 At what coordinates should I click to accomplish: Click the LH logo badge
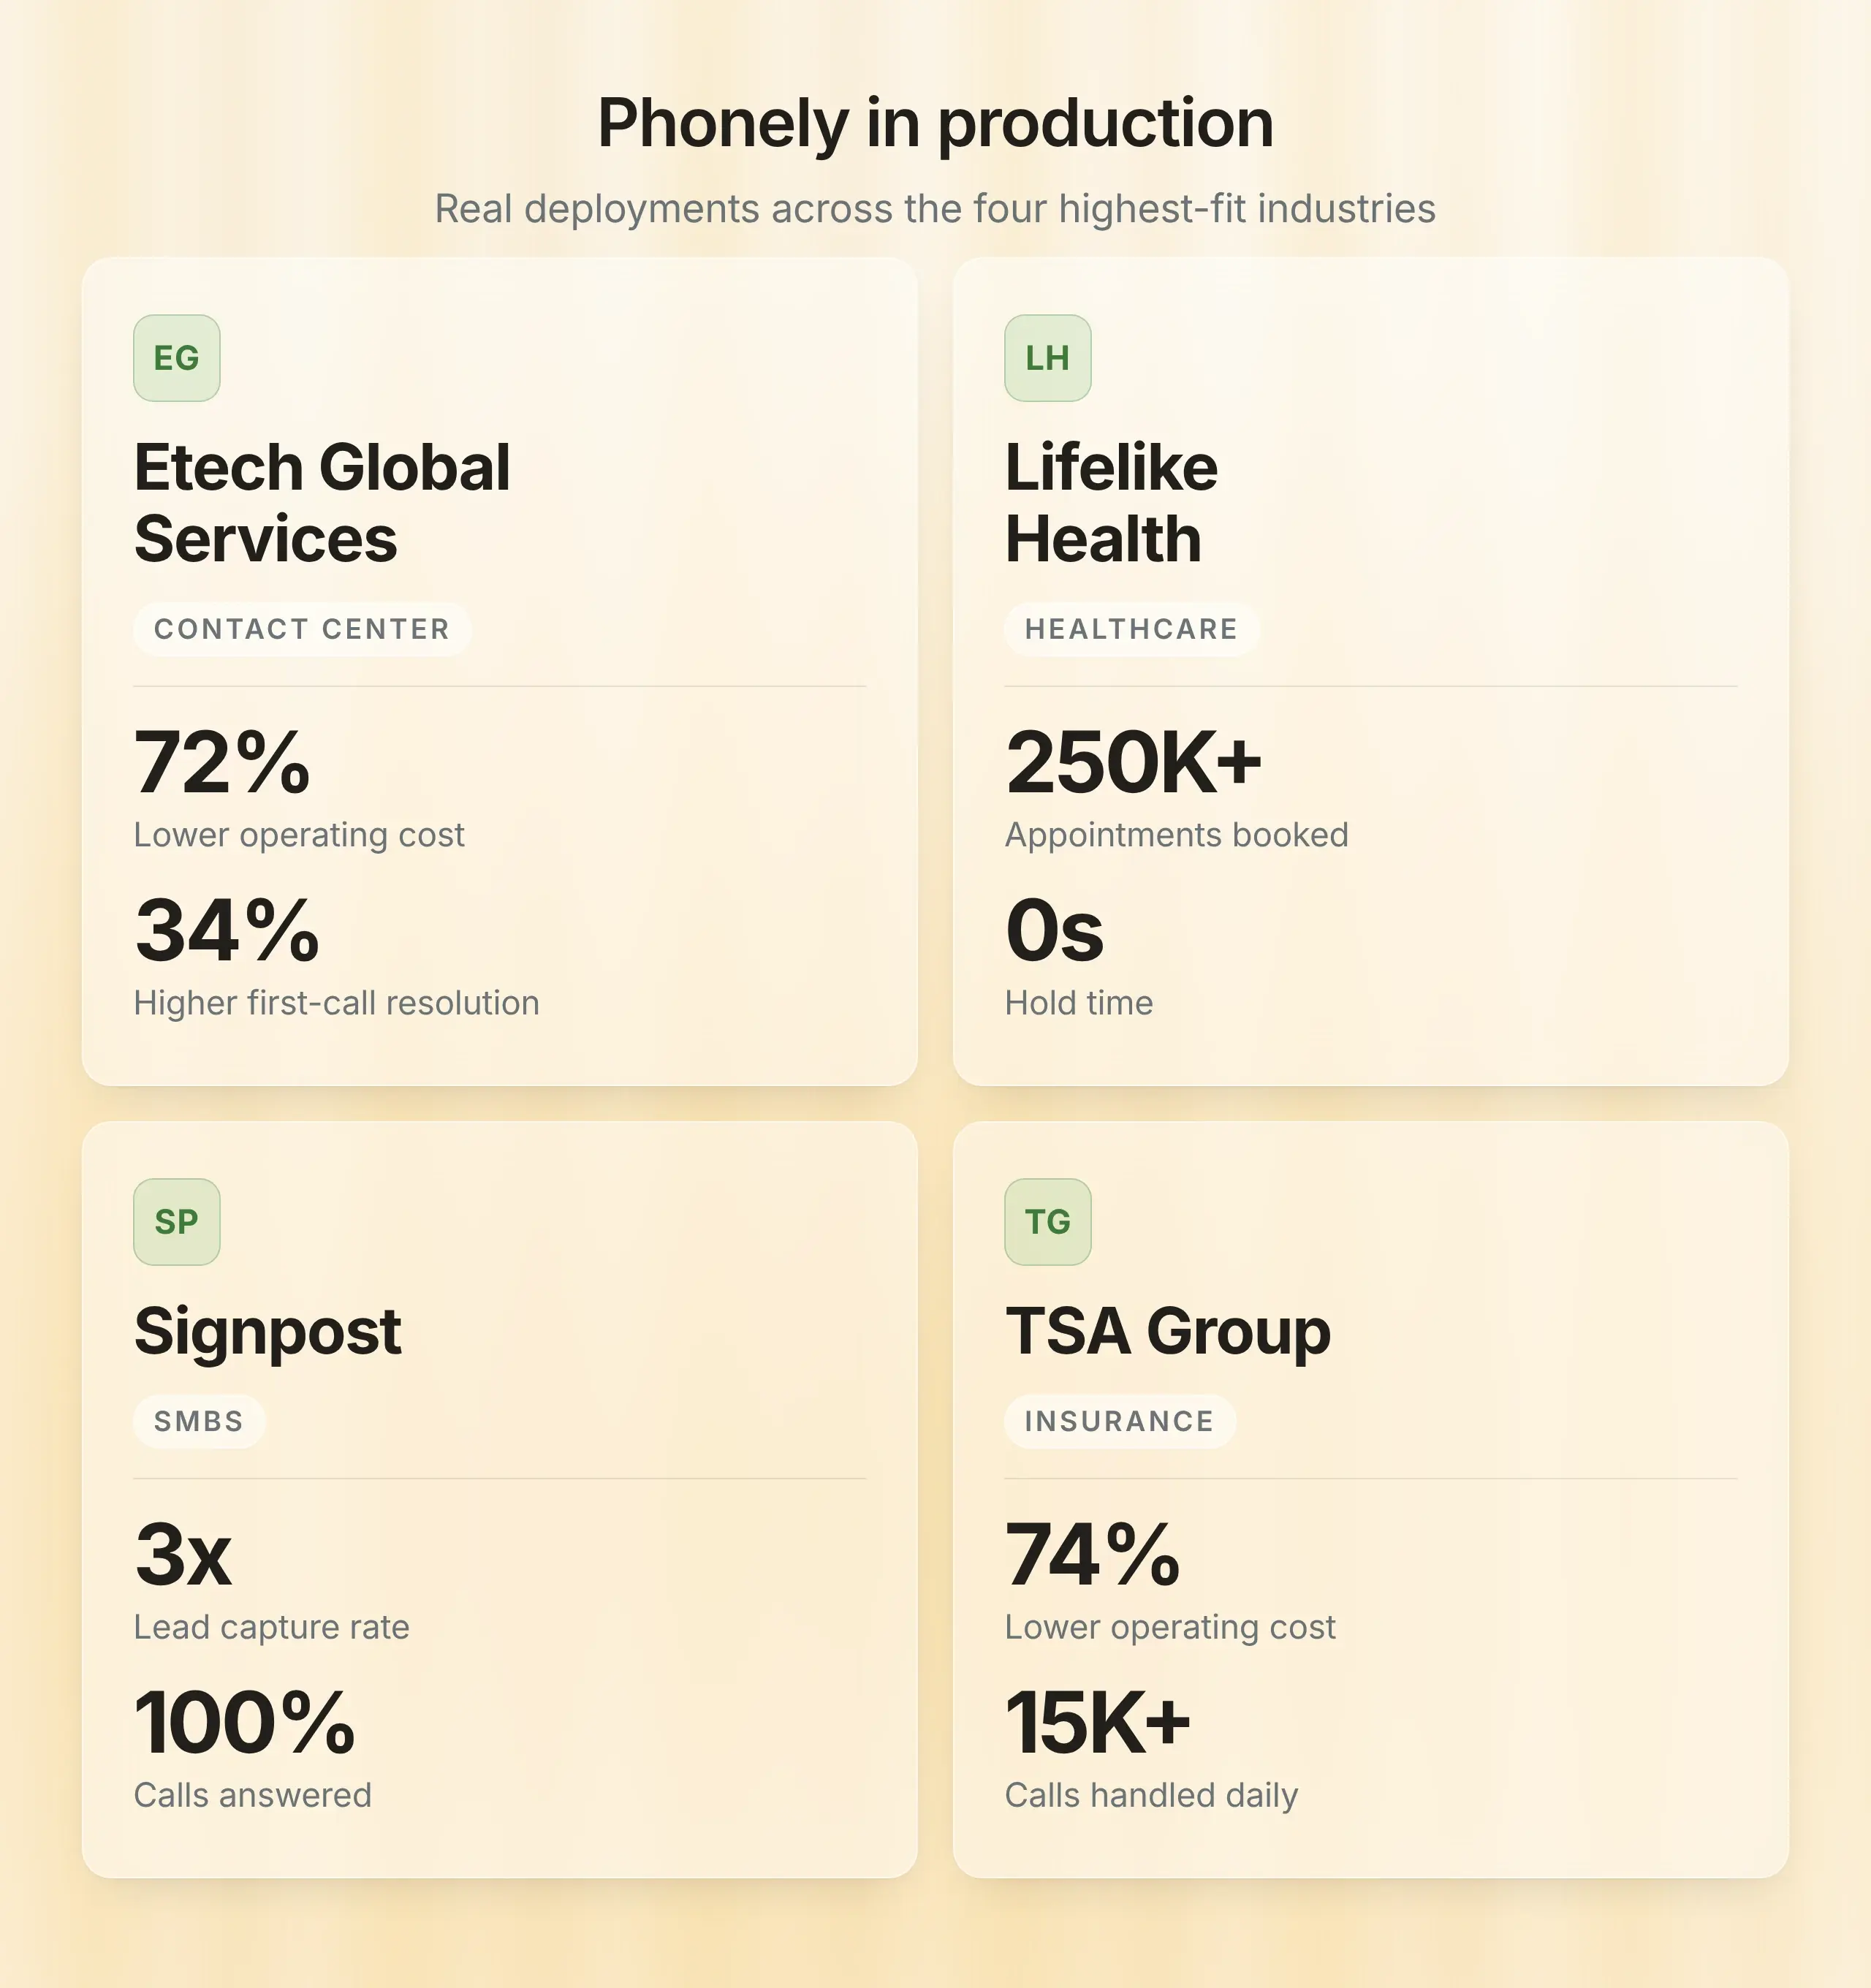pyautogui.click(x=1047, y=358)
